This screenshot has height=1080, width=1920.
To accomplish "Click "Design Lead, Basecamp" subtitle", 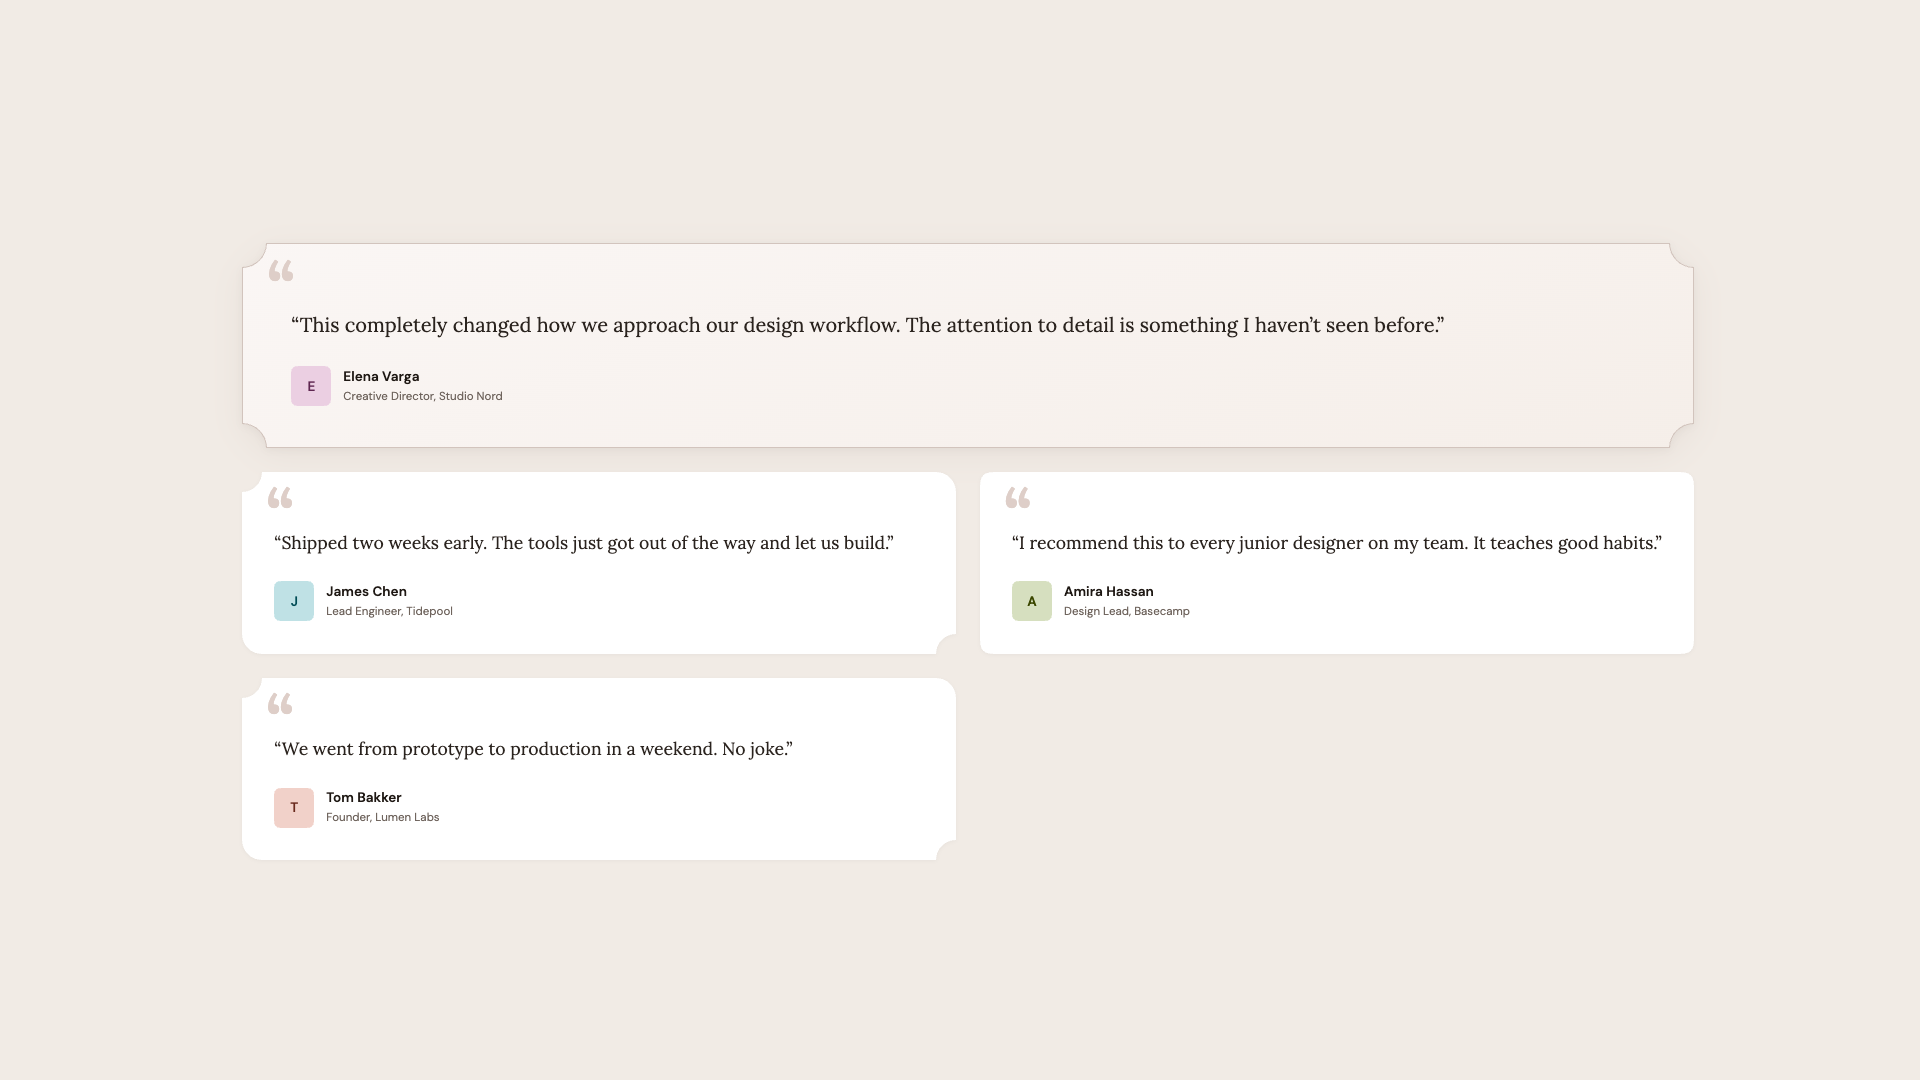I will pyautogui.click(x=1126, y=612).
